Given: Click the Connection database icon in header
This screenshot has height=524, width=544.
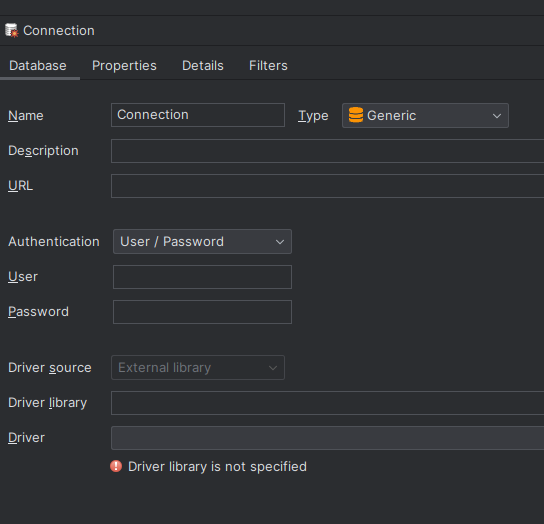Looking at the screenshot, I should [x=11, y=31].
